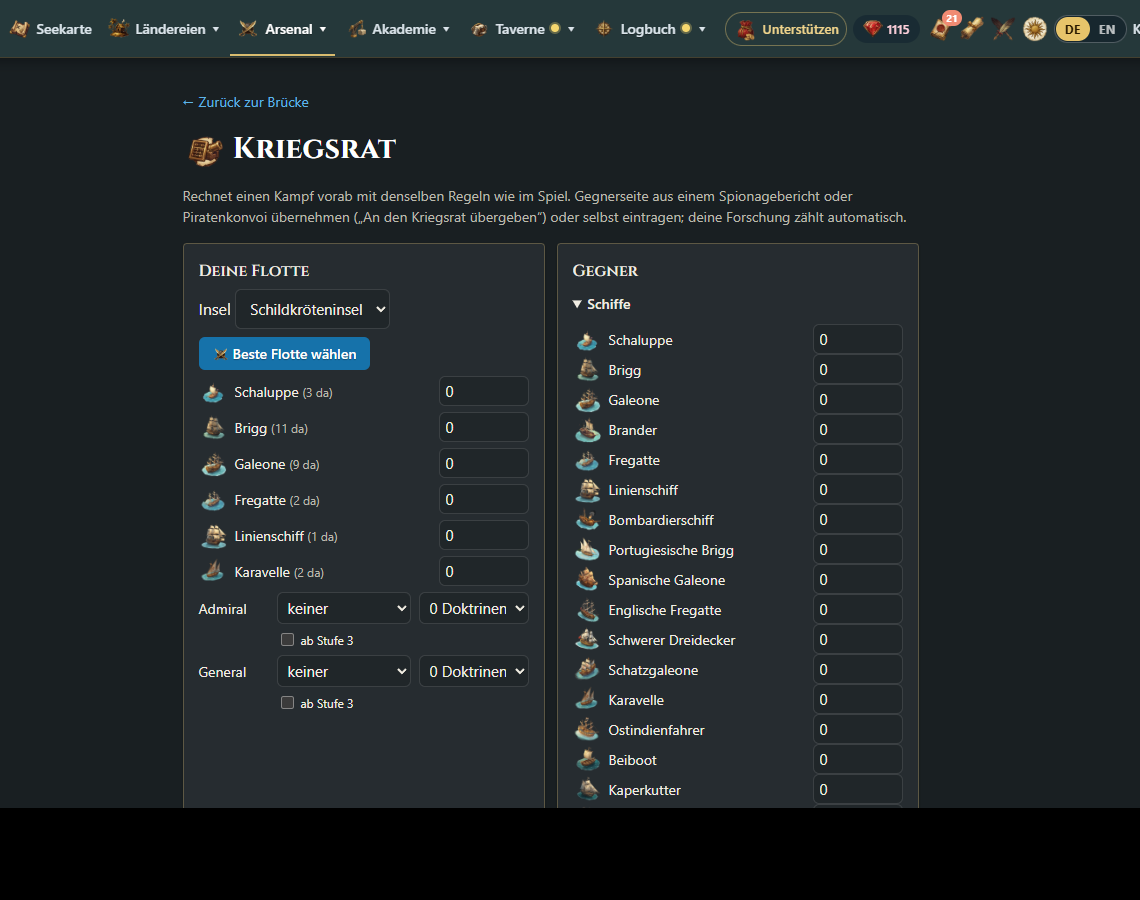1140x900 pixels.
Task: Open the Taverne menu
Action: 522,29
